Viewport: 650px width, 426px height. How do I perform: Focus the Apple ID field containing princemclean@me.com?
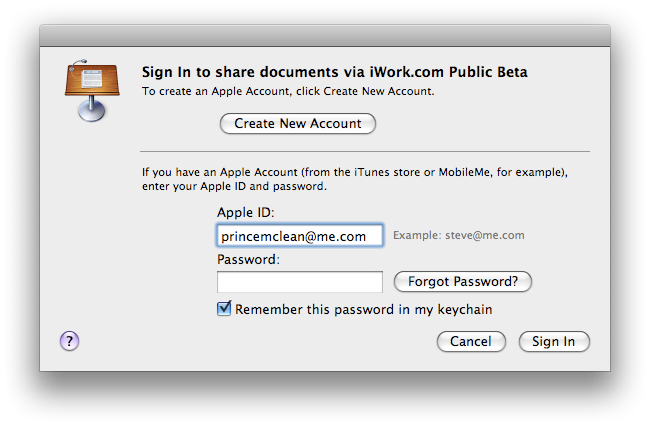(300, 236)
